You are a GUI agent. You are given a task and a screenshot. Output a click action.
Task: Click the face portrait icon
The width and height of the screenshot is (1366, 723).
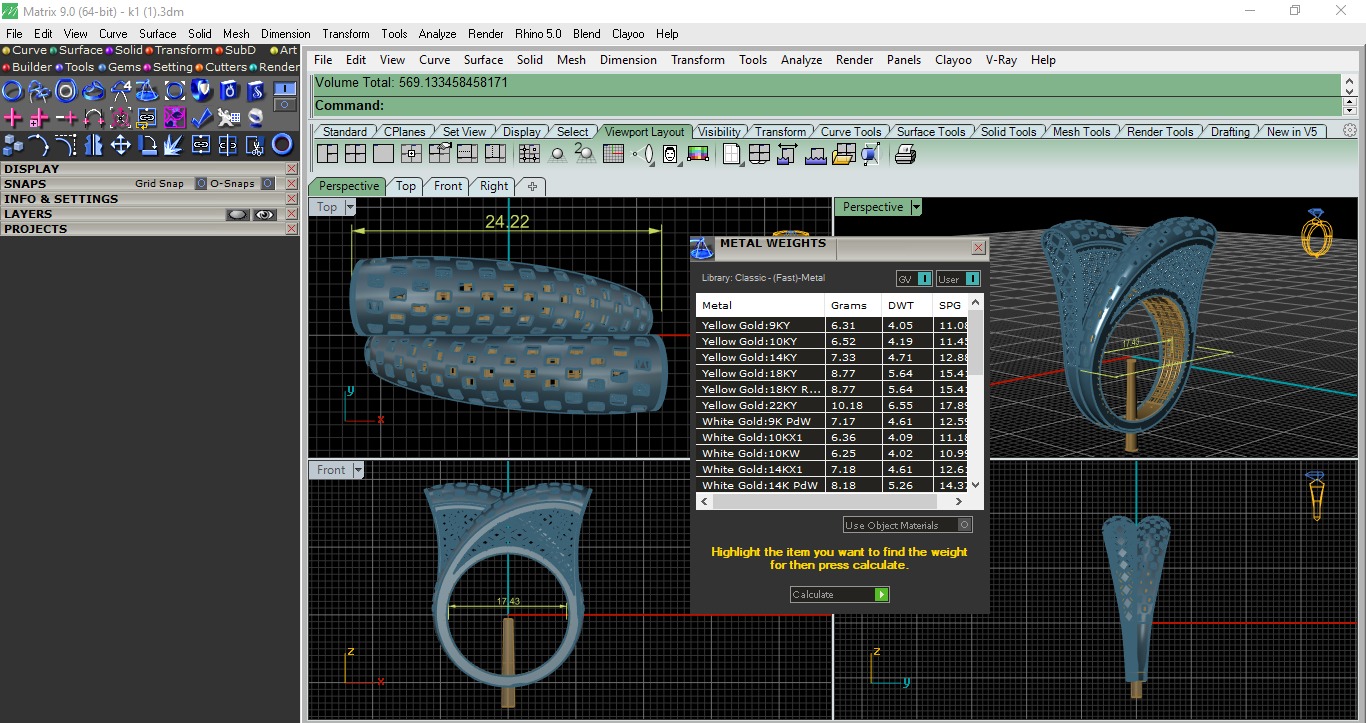(670, 154)
